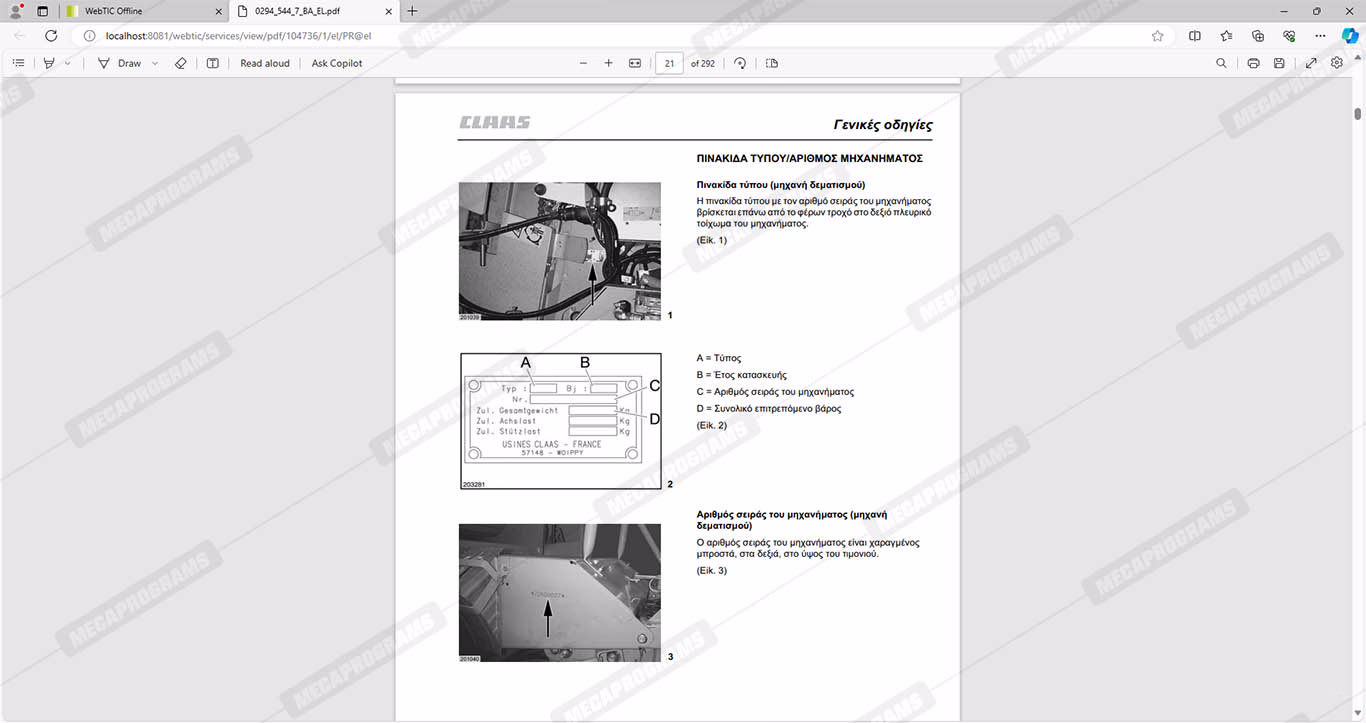Click the CLAAS logo on the page
The image size is (1366, 723).
point(495,123)
